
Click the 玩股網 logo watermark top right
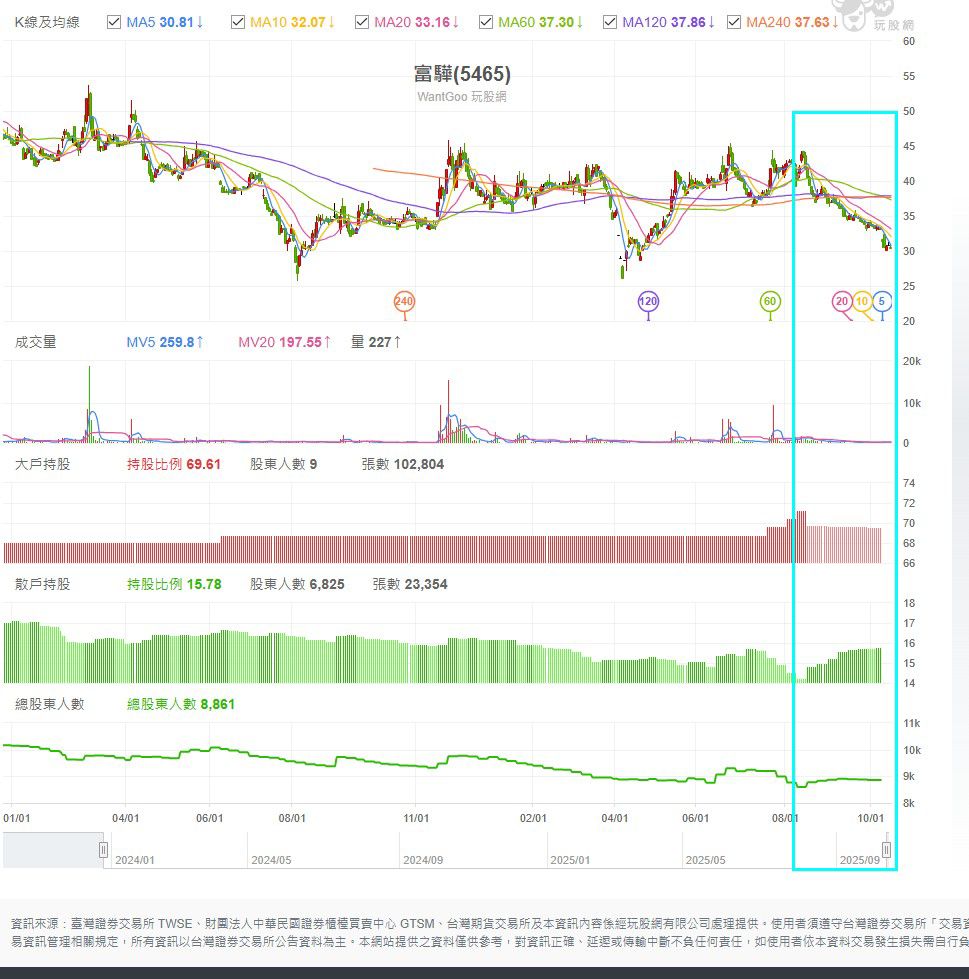pos(874,16)
